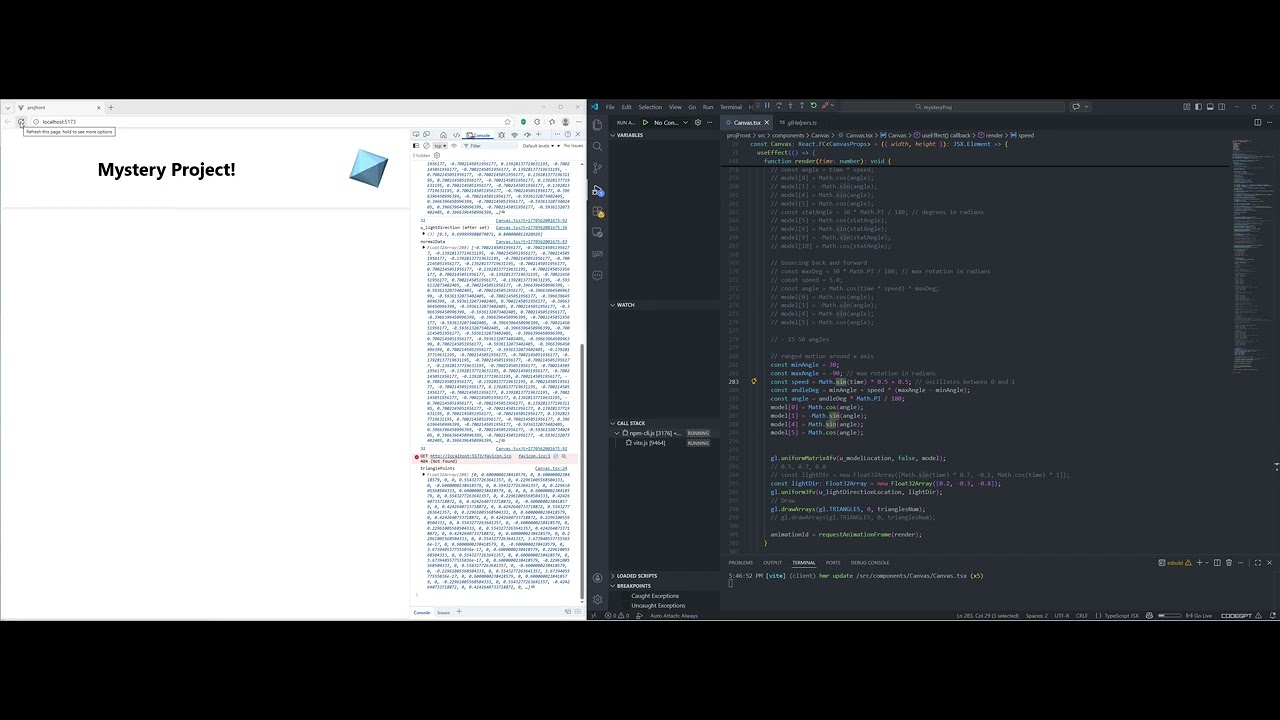Open the Search view in VS Code
Screen dimensions: 1280x720
coord(597,146)
